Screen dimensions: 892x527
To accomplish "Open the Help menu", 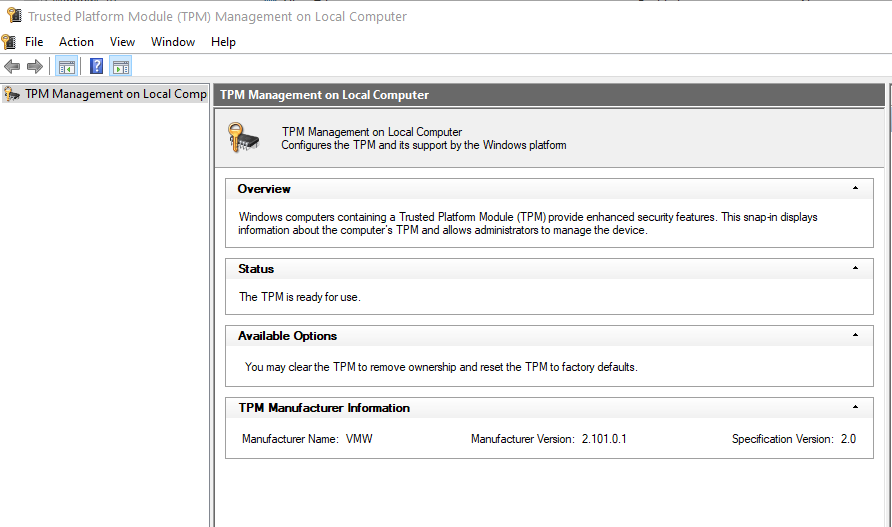I will (x=223, y=42).
